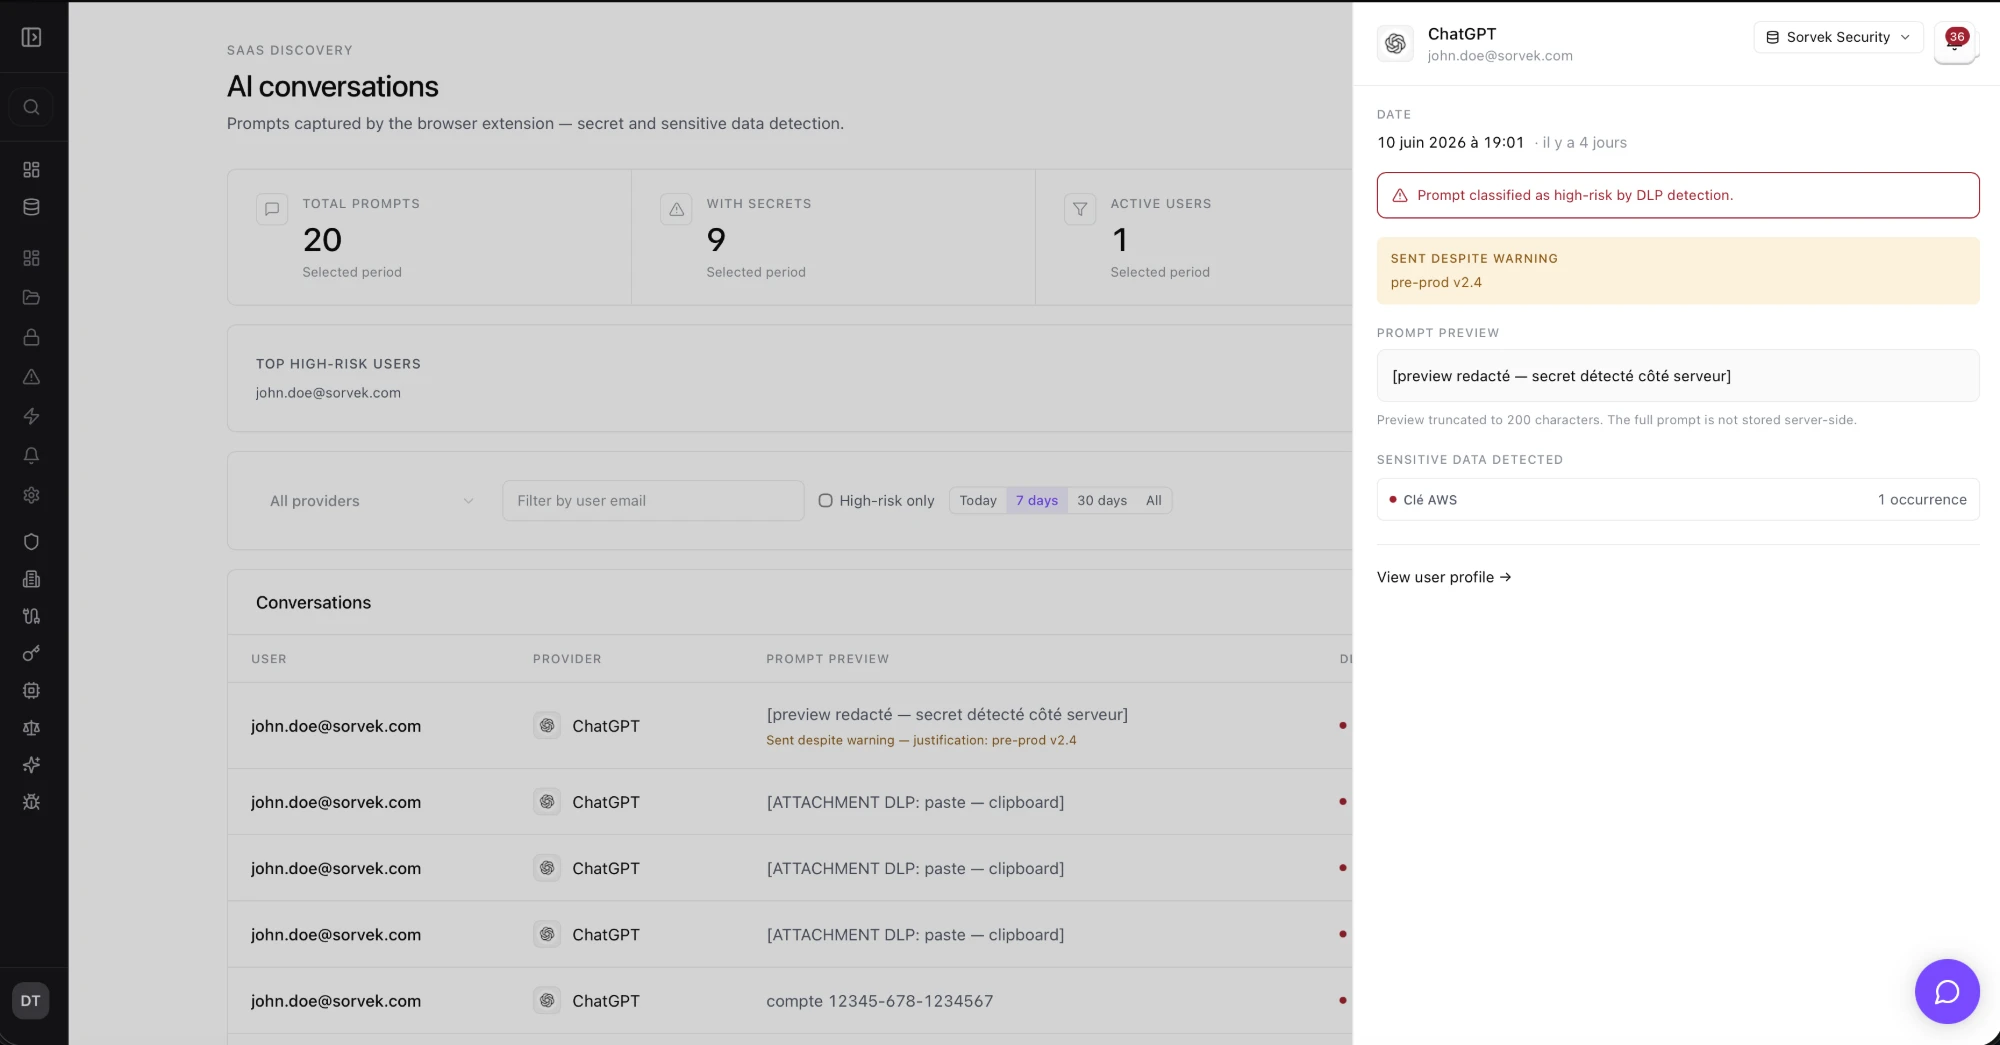Click the PROMPT PREVIEW column header
Viewport: 2000px width, 1045px height.
[x=827, y=659]
